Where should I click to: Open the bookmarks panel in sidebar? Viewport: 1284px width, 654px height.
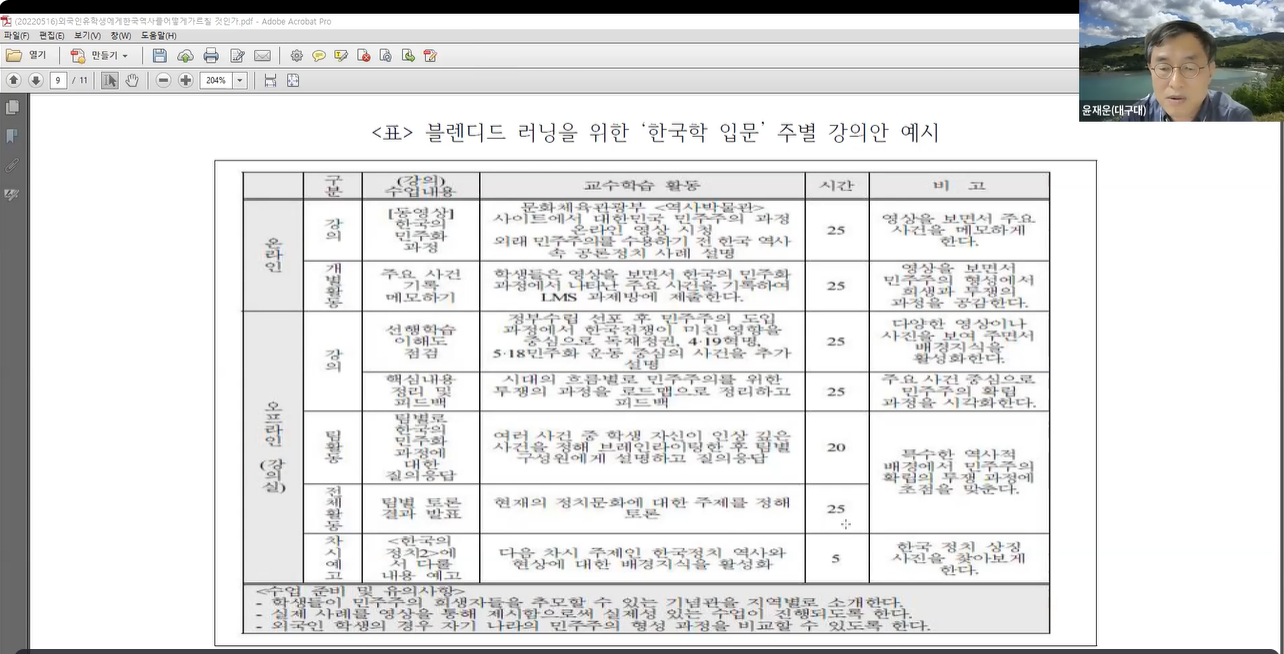[12, 135]
